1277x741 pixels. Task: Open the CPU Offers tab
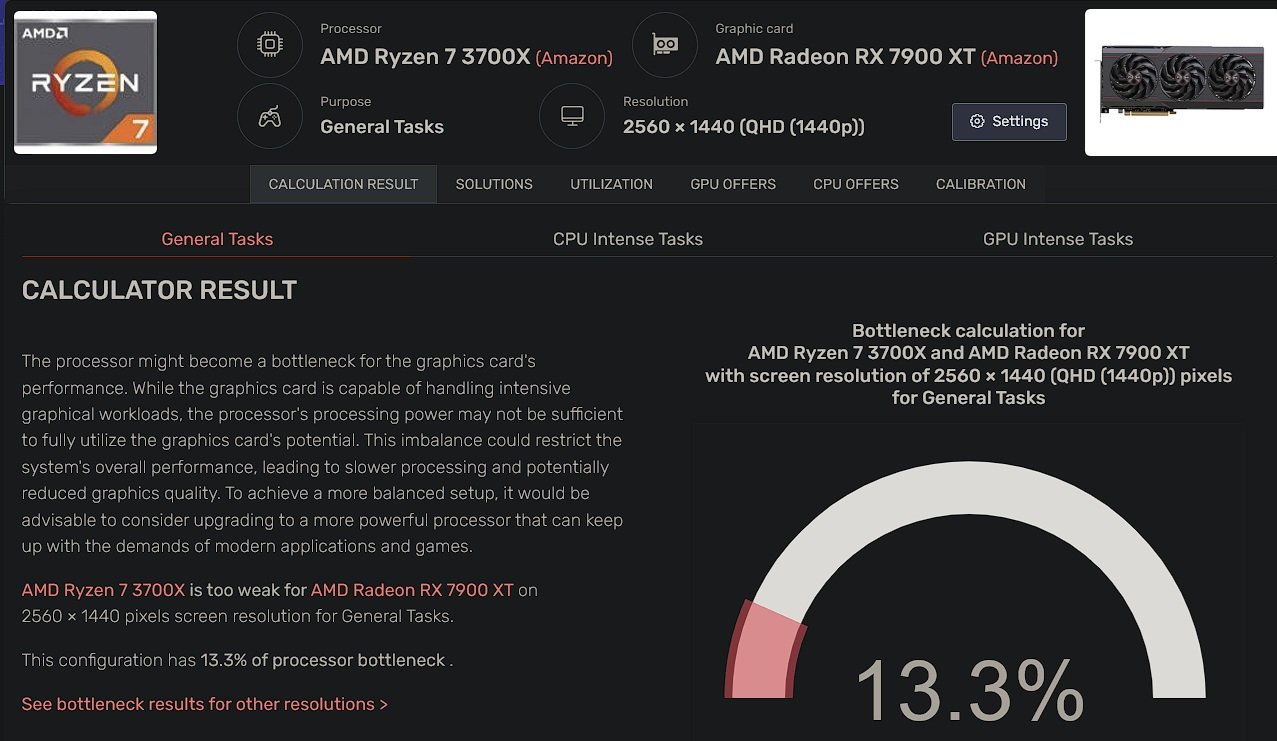[856, 184]
